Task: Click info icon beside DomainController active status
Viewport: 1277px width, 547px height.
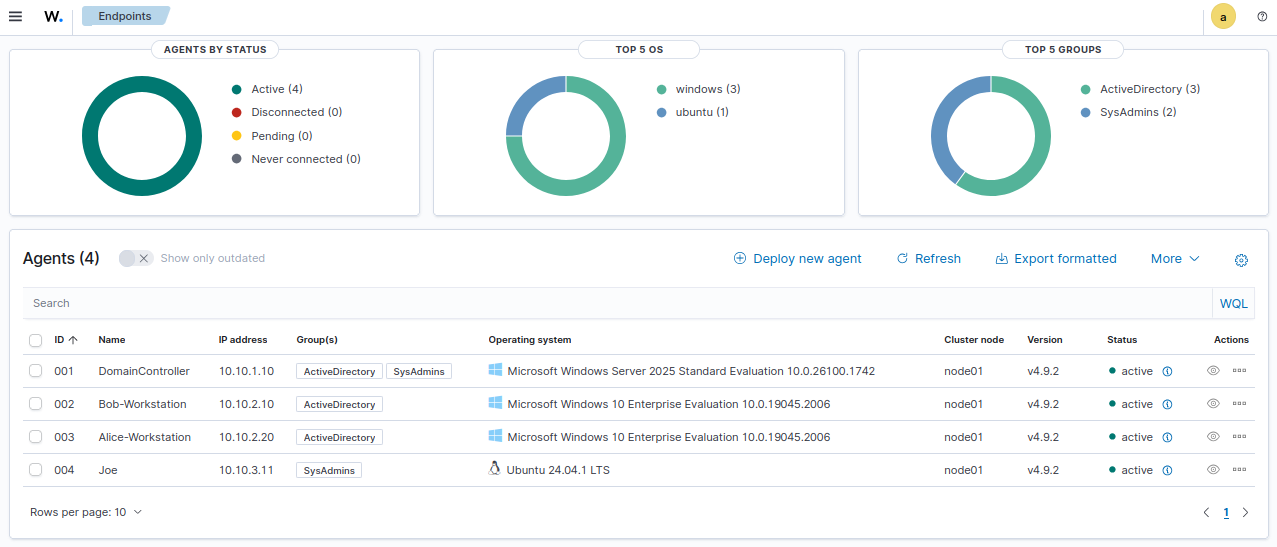Action: click(1167, 372)
